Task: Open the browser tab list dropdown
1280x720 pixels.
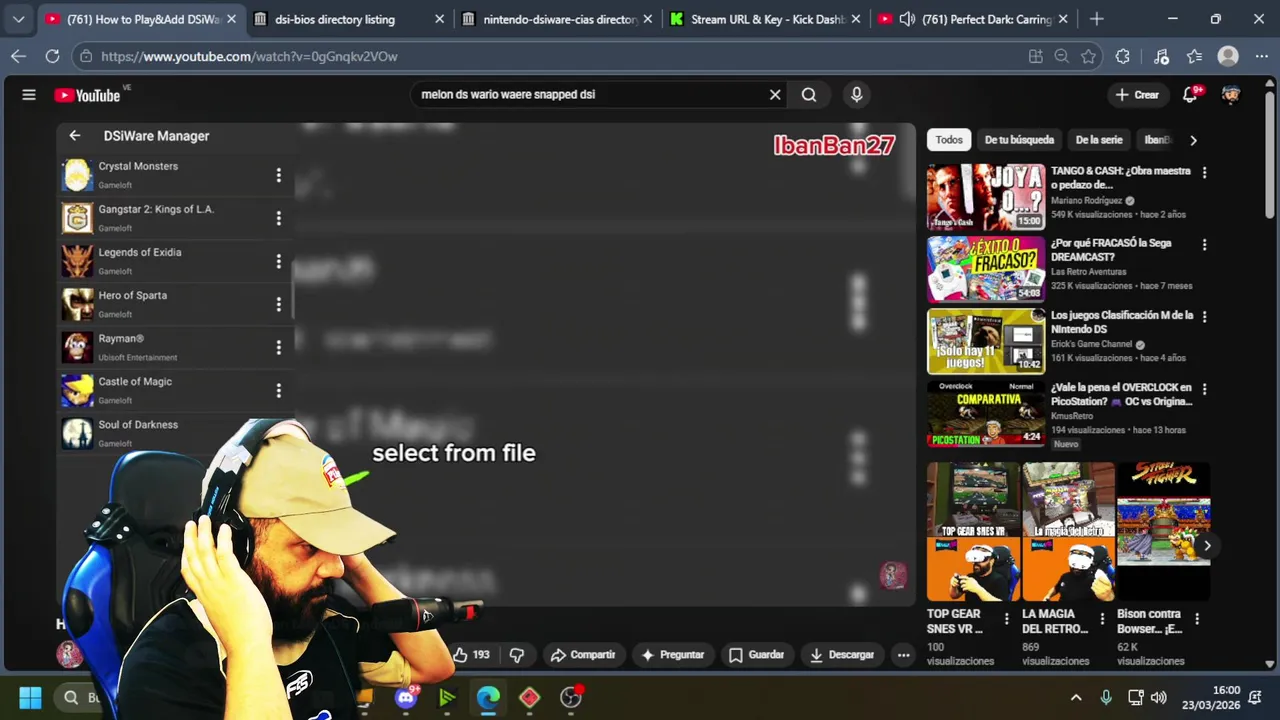Action: tap(18, 19)
